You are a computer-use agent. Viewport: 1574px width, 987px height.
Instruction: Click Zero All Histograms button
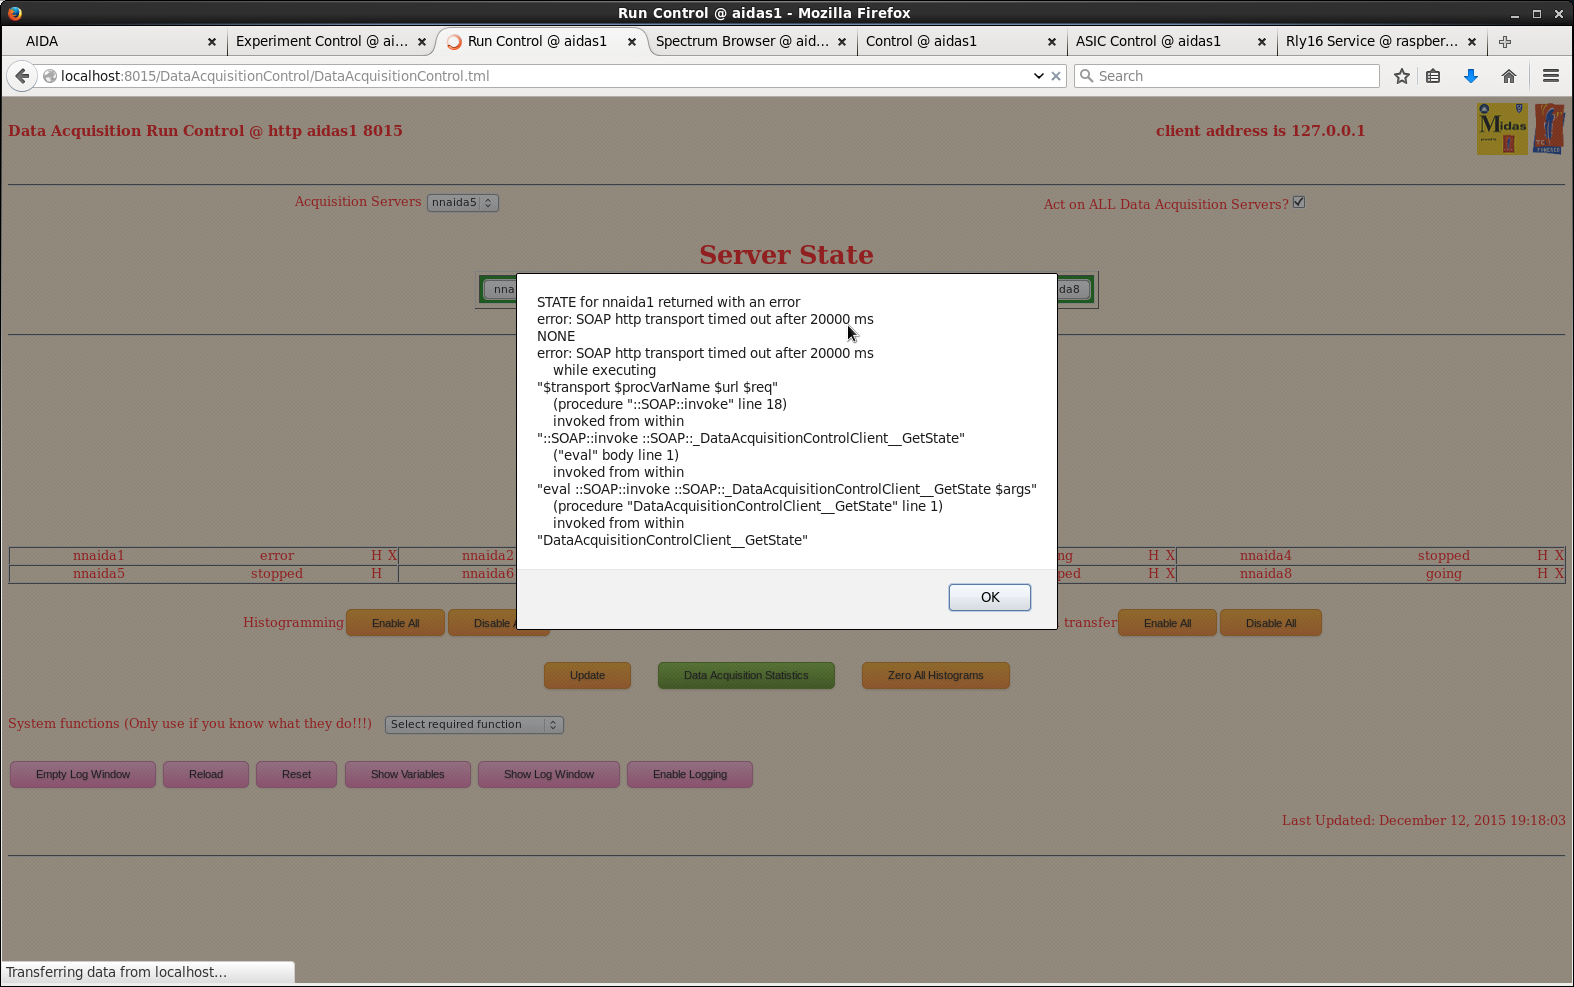[935, 676]
